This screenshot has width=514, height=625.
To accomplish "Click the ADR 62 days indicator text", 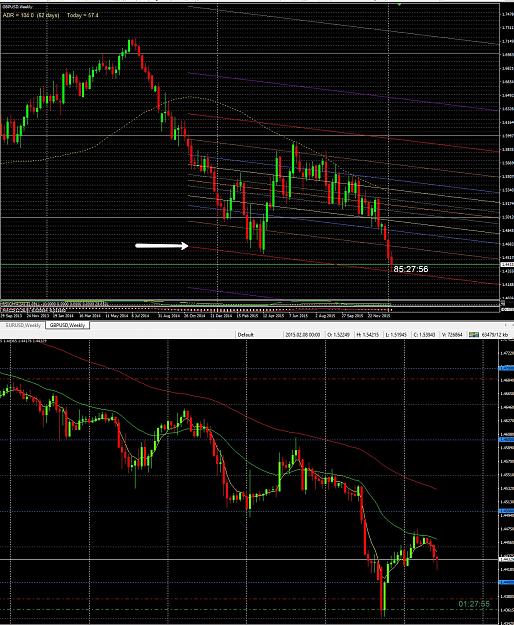I will pos(31,15).
